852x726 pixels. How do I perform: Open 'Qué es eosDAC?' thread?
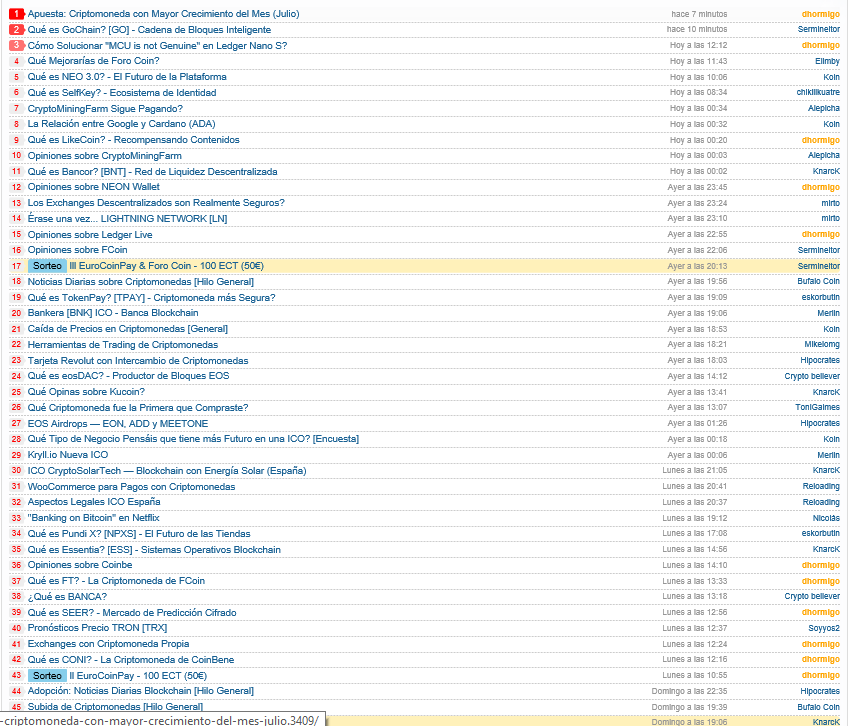point(129,376)
